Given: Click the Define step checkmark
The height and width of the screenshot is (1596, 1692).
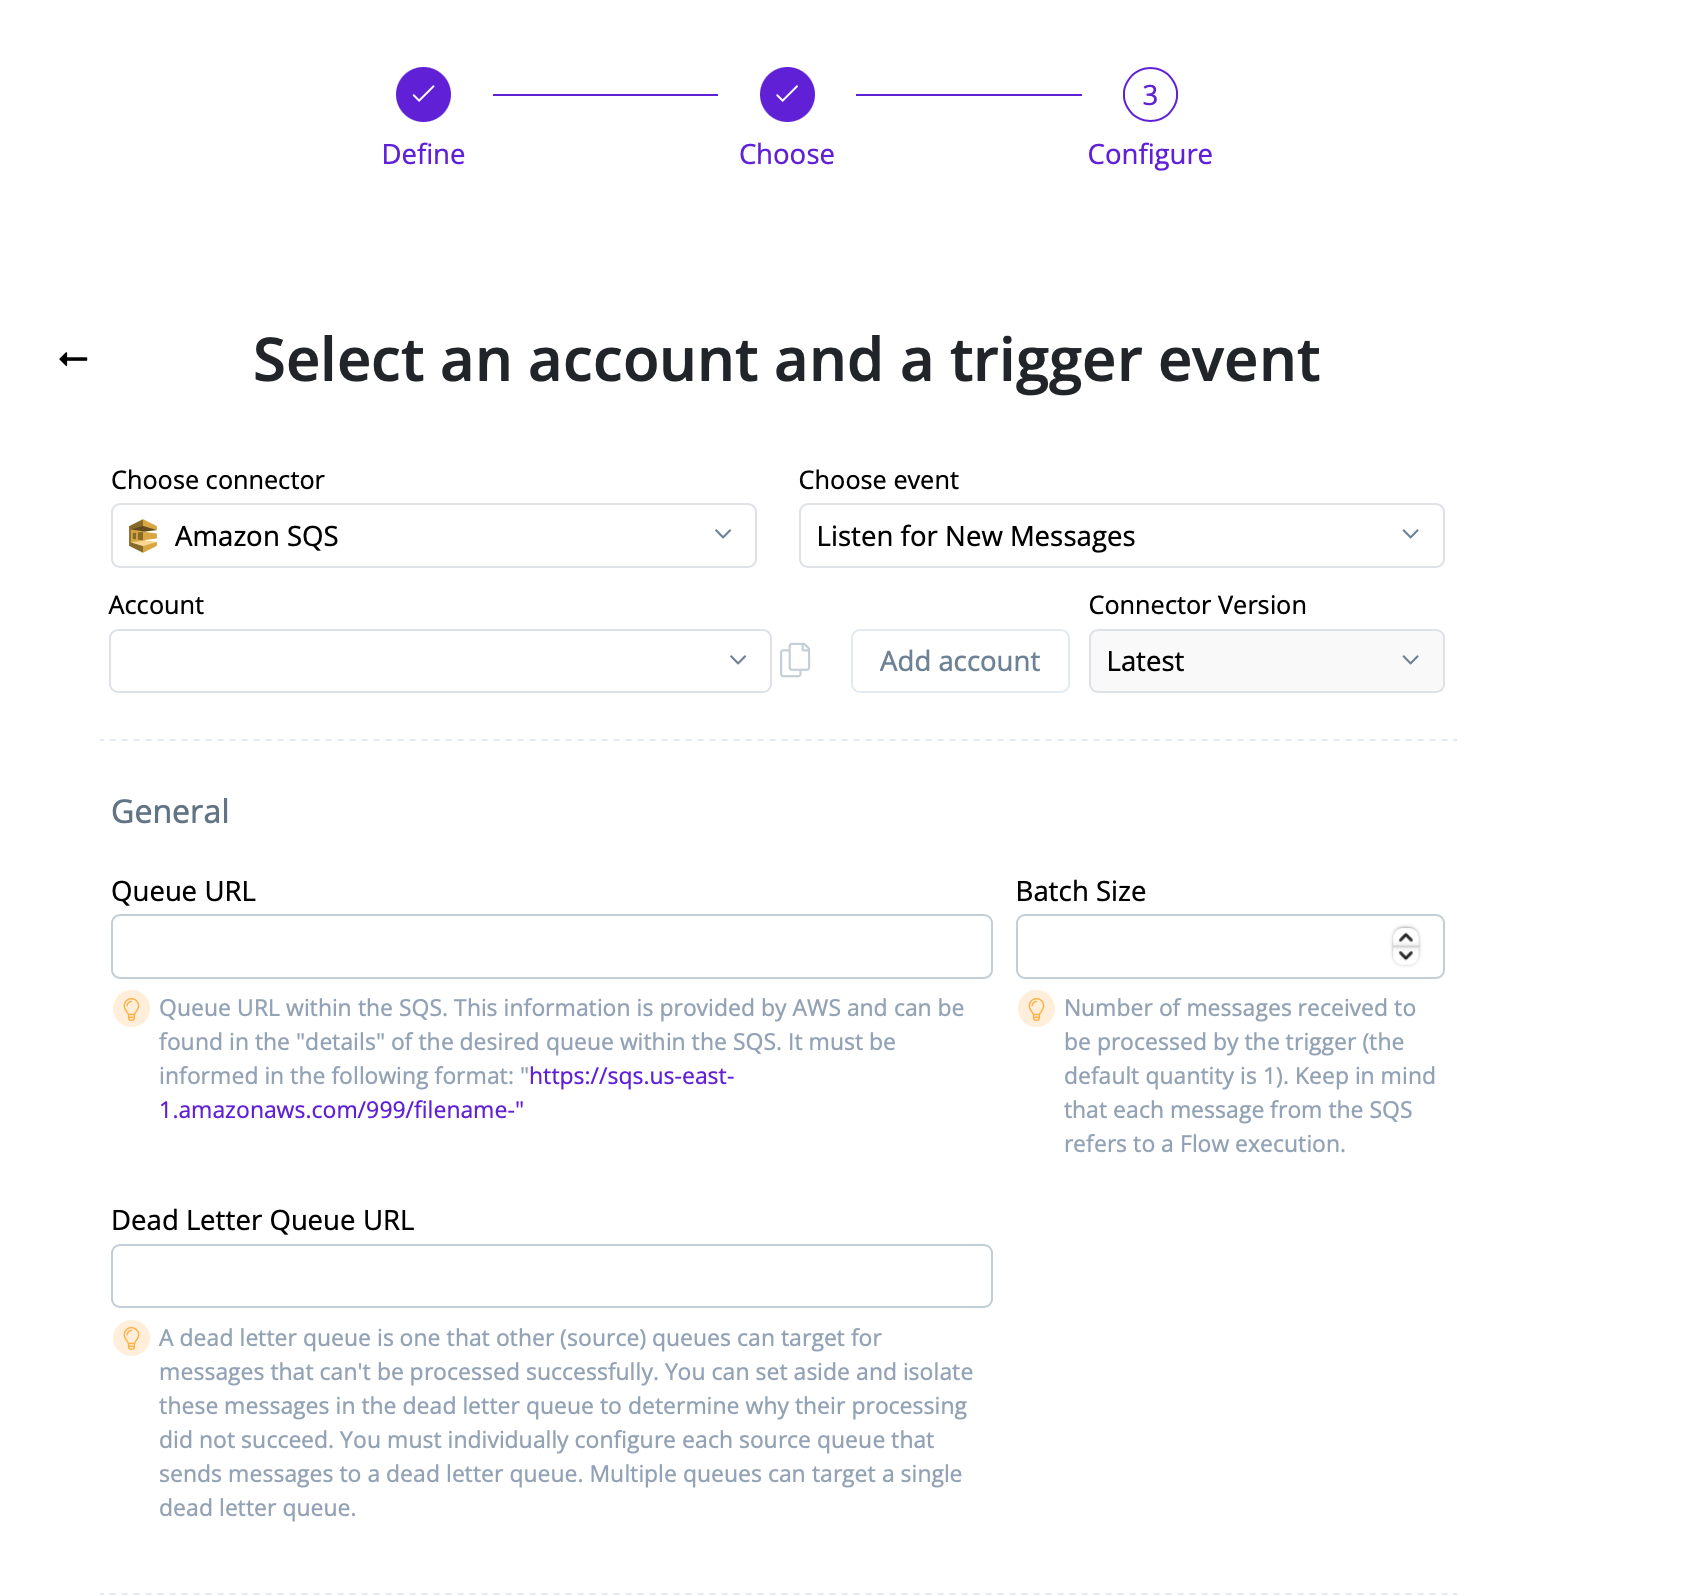Looking at the screenshot, I should tap(423, 94).
